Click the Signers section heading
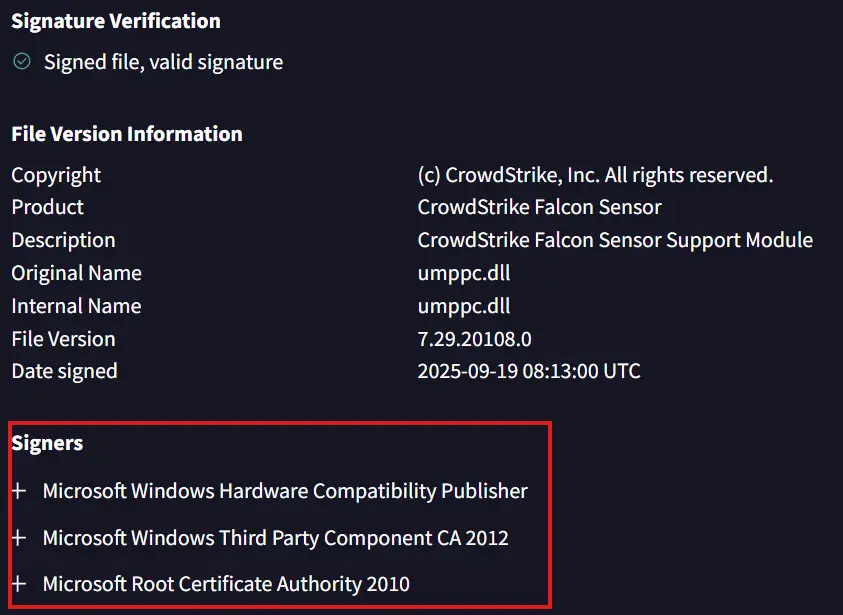 pos(47,443)
